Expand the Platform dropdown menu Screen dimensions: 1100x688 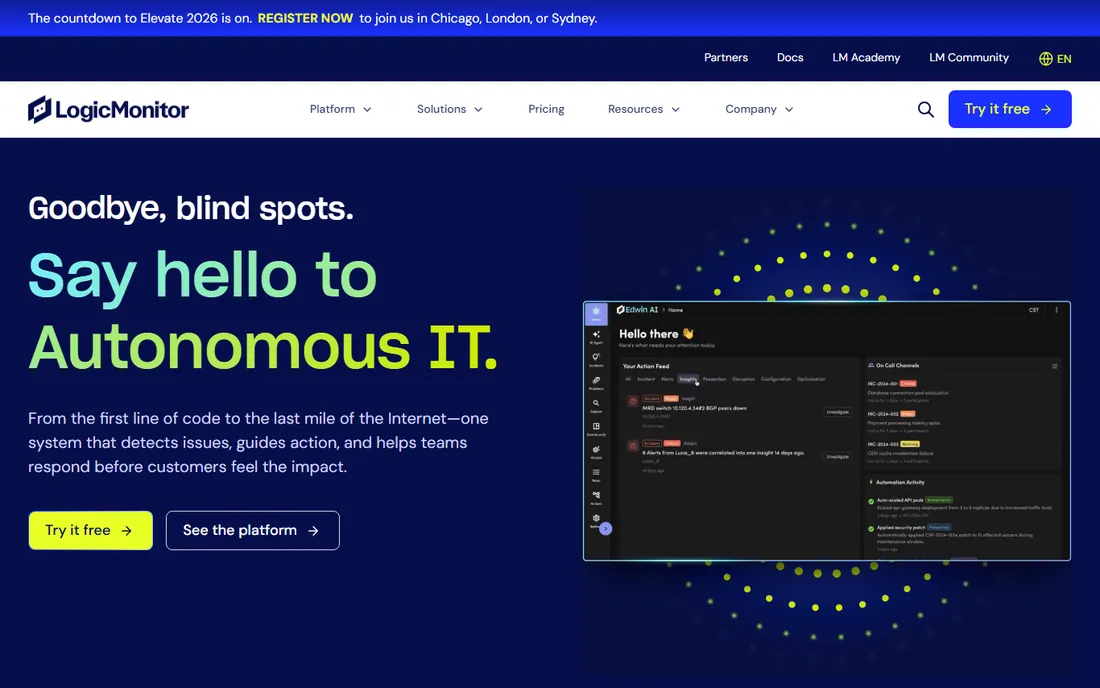click(341, 109)
